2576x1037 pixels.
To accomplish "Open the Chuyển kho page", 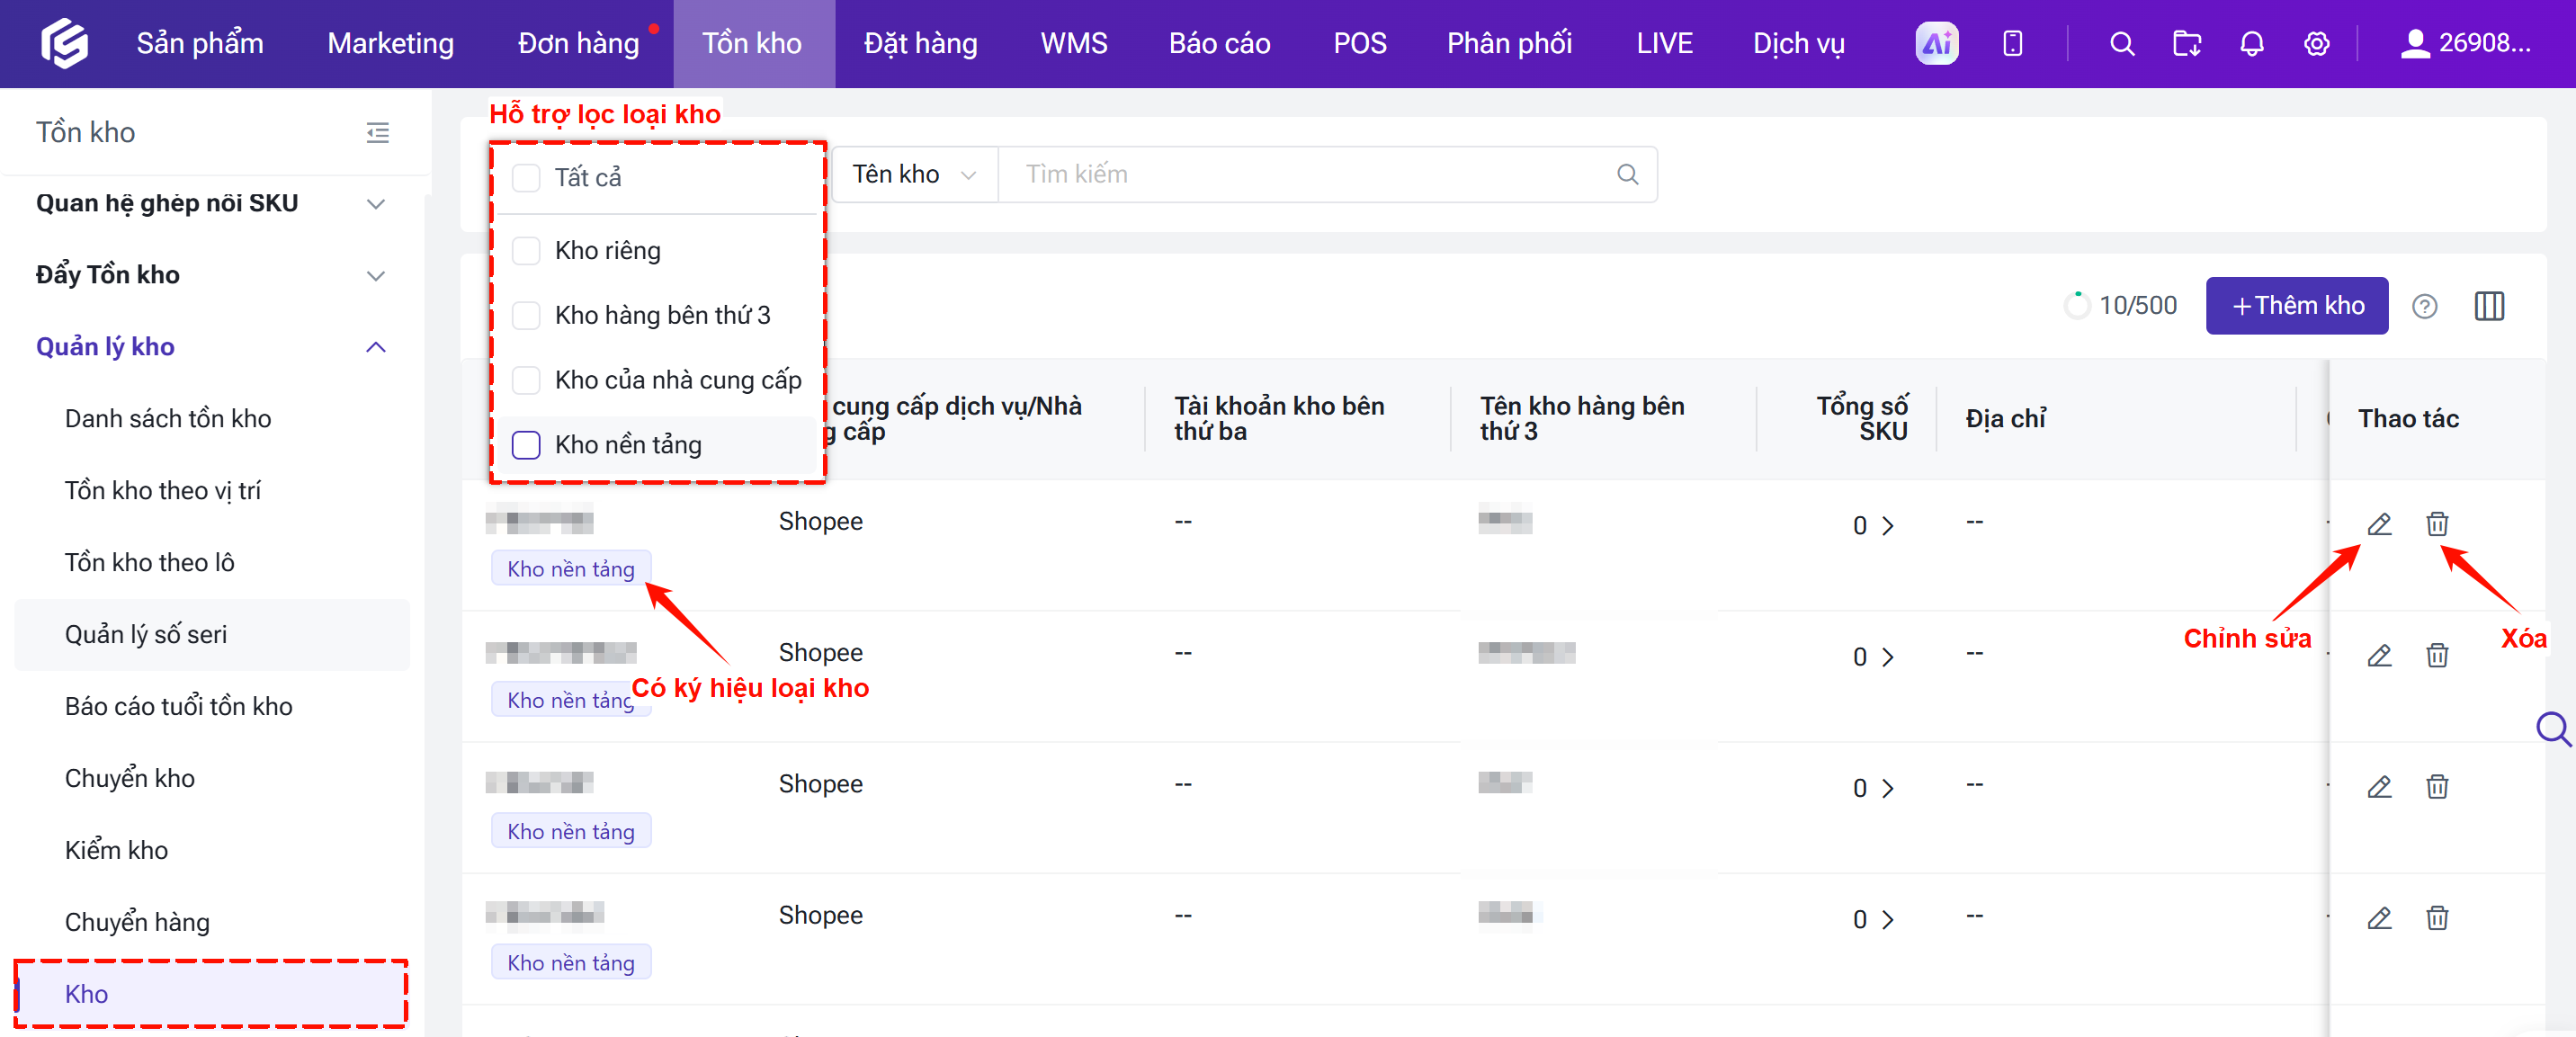I will point(130,779).
